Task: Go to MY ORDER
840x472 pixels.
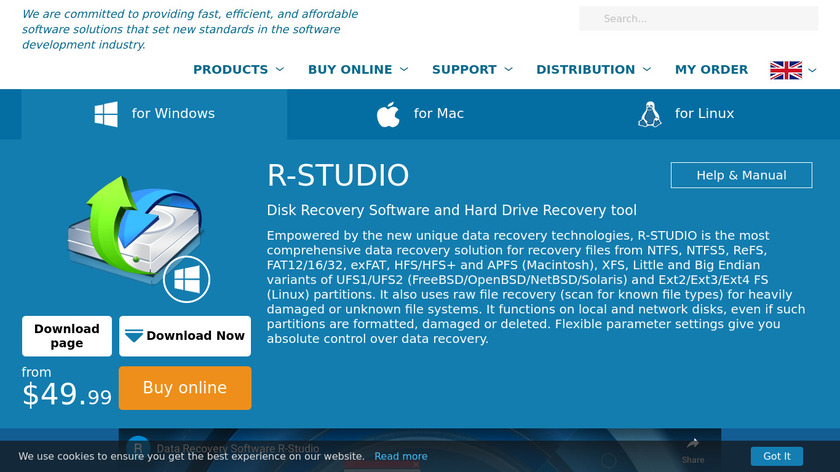Action: pyautogui.click(x=711, y=70)
